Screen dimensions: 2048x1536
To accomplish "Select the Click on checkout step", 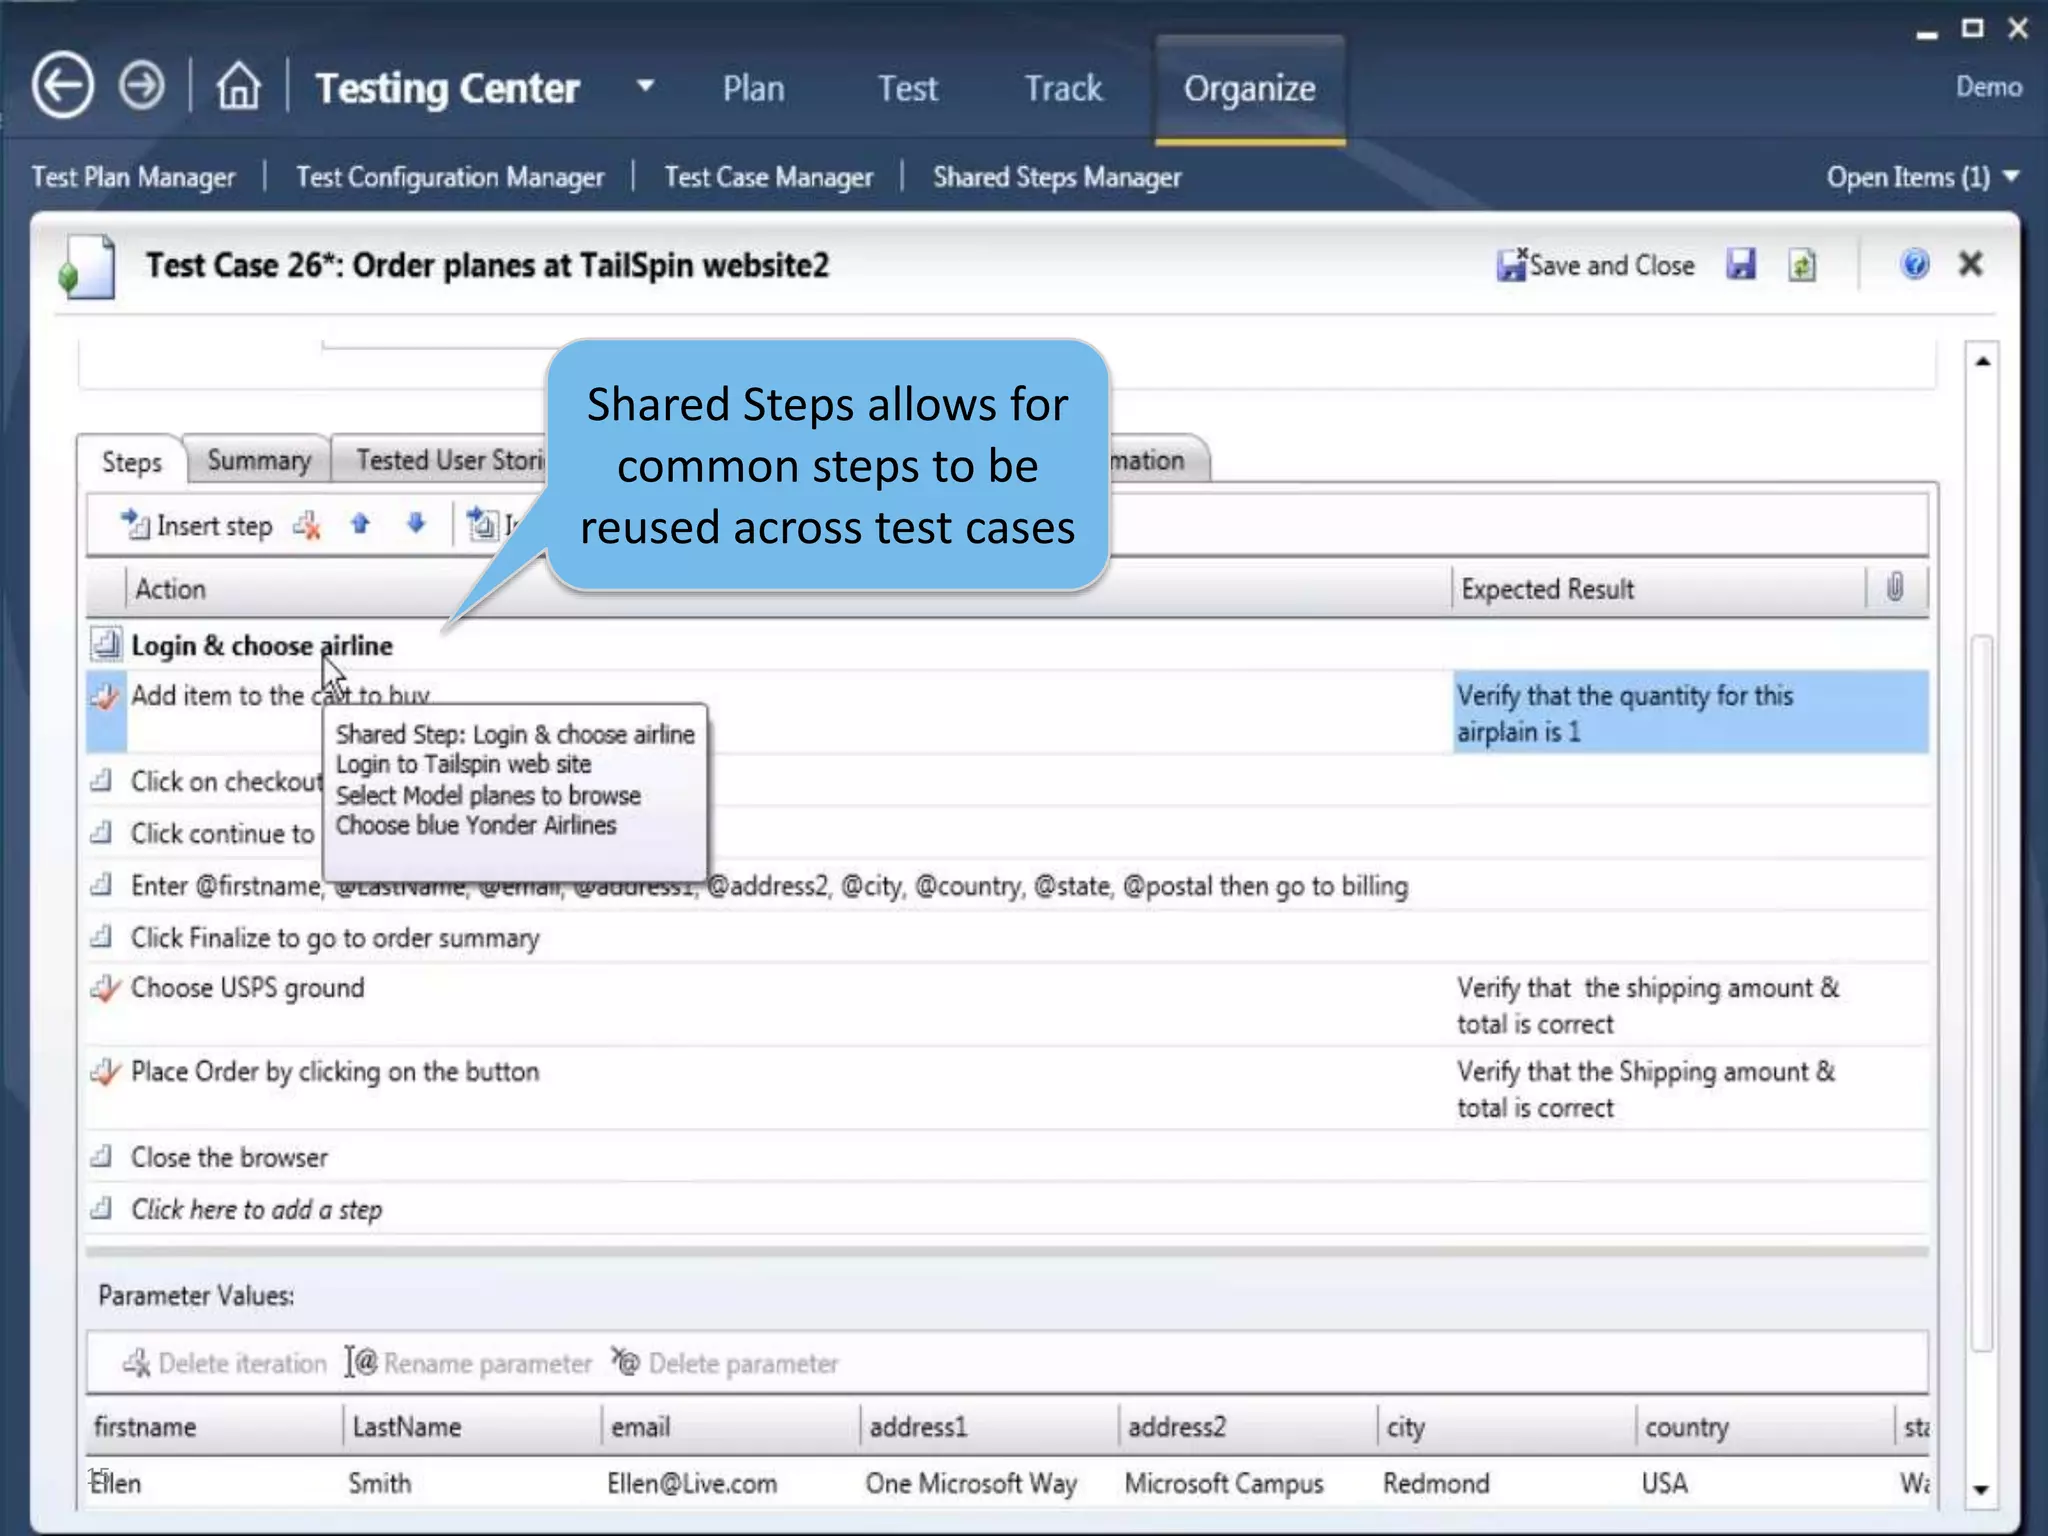I will [x=226, y=781].
